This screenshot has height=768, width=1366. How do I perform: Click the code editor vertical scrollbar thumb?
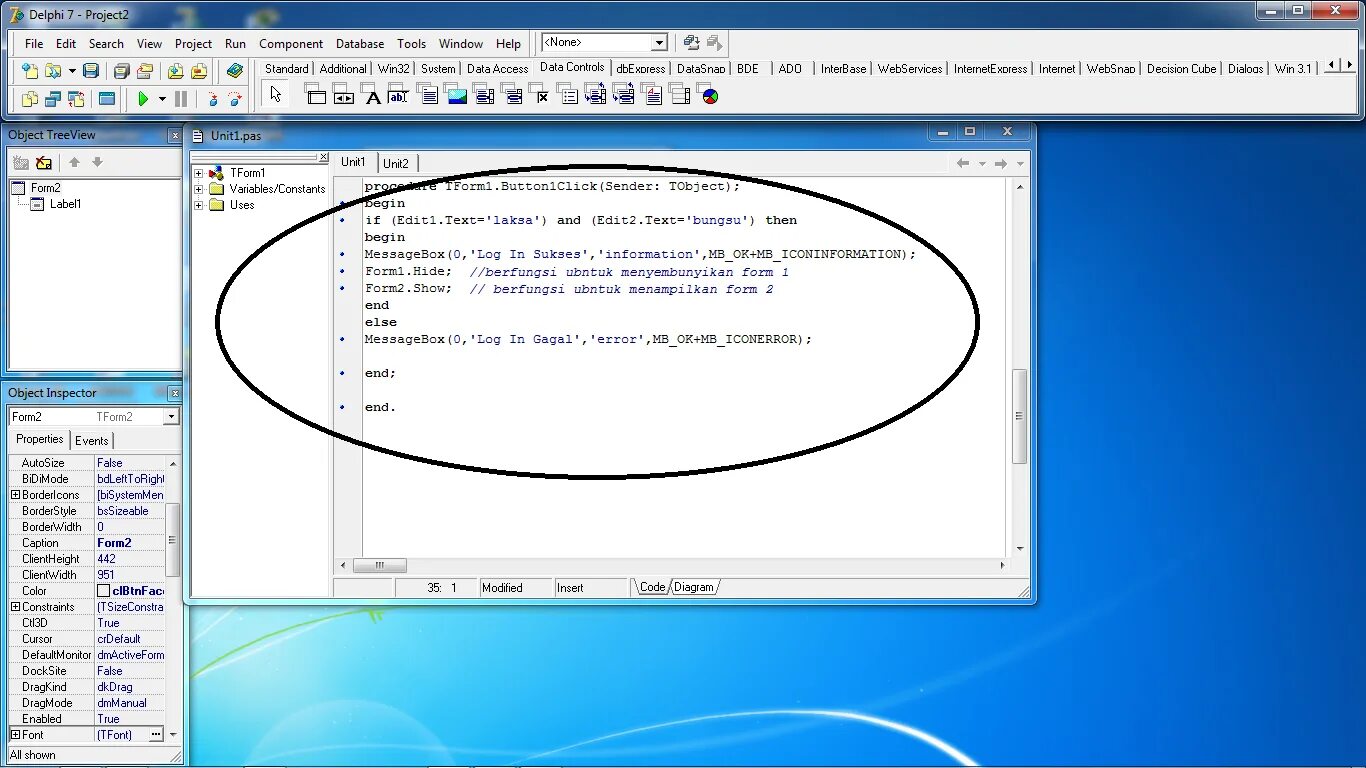(x=1020, y=416)
